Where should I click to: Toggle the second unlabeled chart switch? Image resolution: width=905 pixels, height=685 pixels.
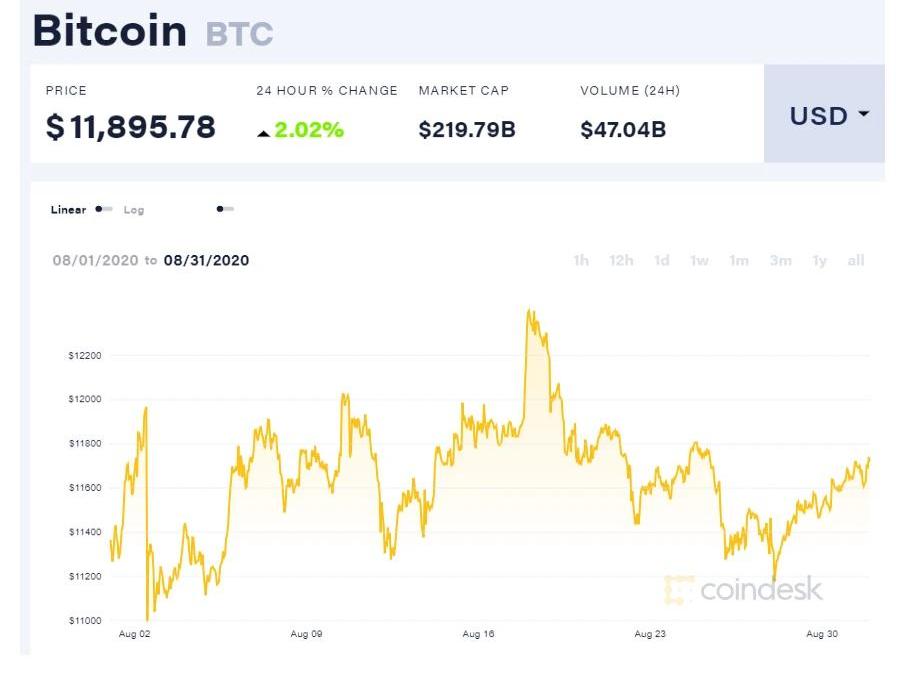pyautogui.click(x=225, y=210)
